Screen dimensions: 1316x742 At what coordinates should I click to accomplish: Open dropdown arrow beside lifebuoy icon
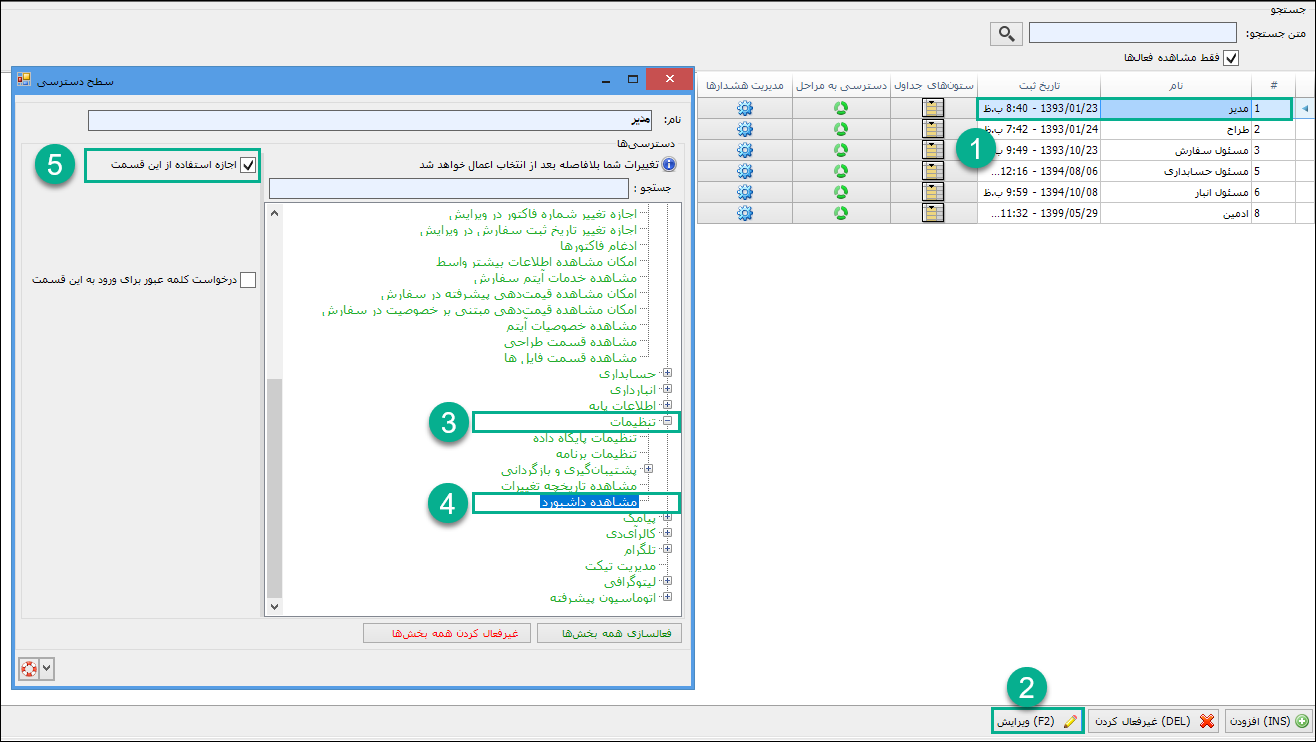46,668
